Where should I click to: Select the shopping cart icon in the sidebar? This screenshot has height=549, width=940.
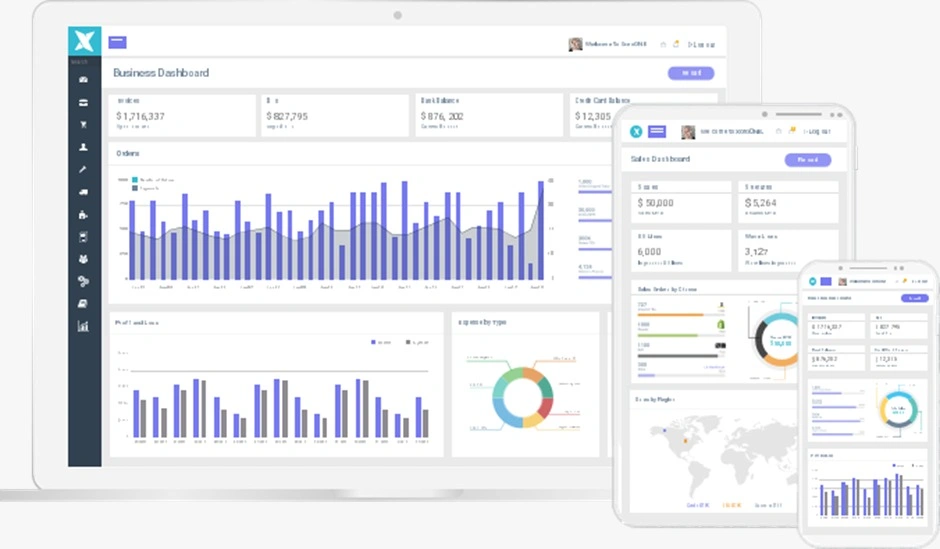click(83, 125)
